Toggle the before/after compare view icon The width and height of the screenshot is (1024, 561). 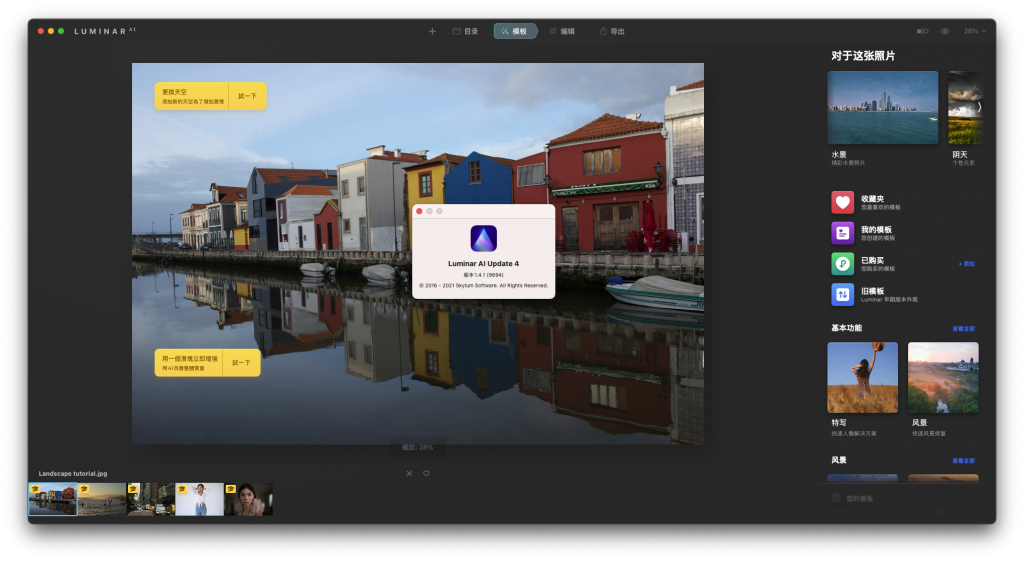922,31
